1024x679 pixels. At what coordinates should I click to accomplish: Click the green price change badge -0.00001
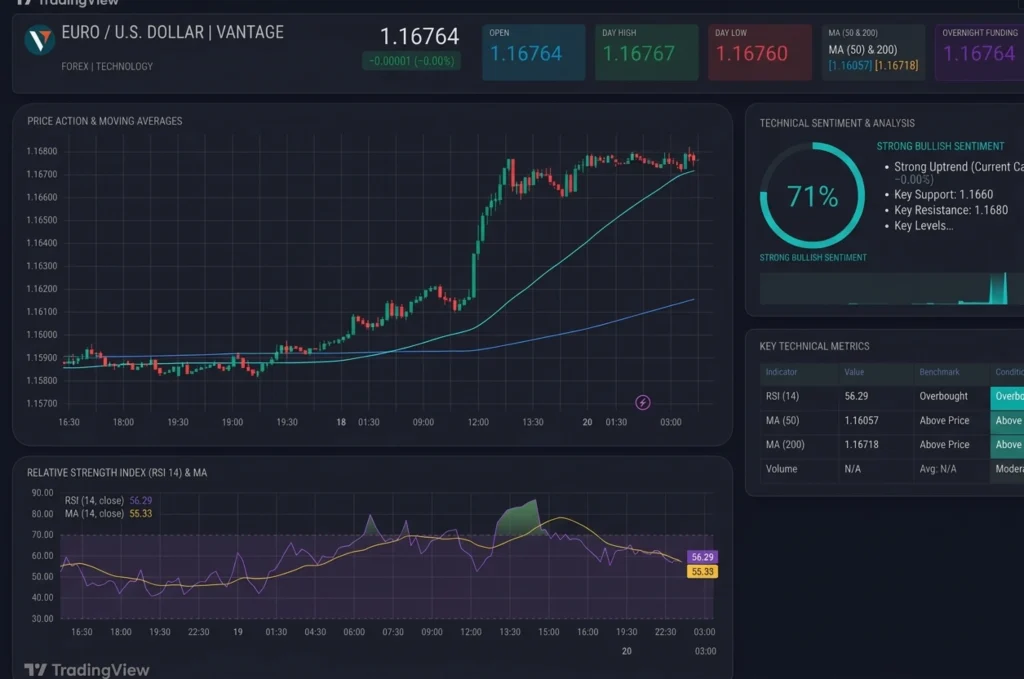[x=411, y=61]
